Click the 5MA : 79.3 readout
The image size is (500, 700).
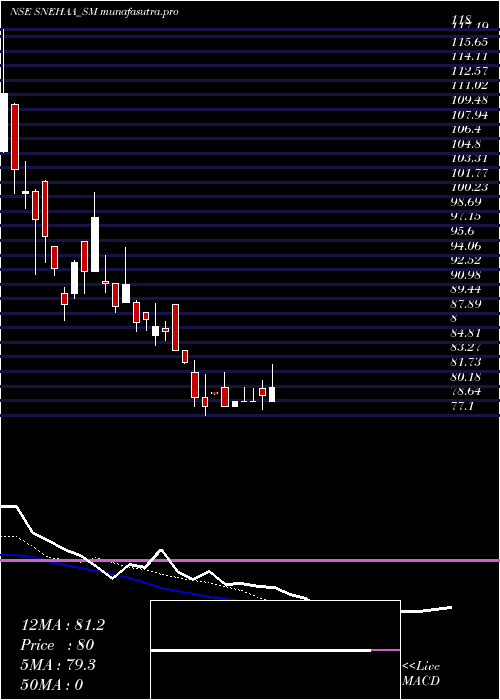58,665
